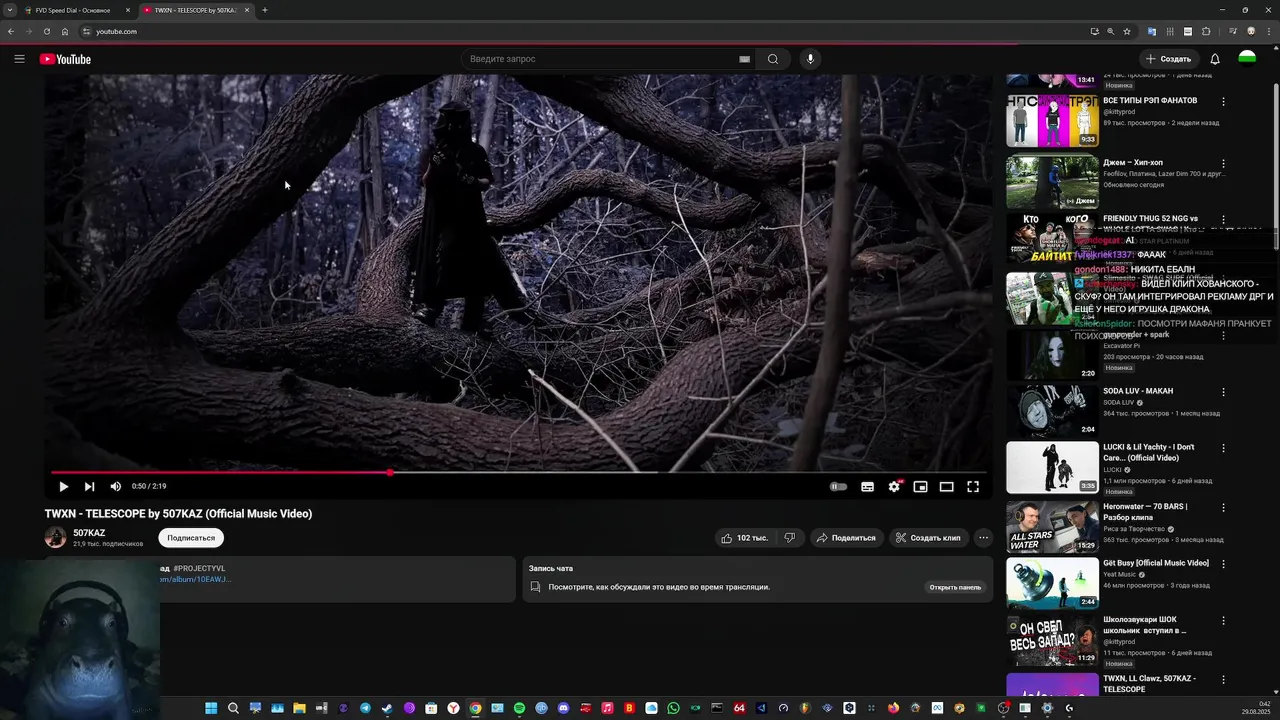Open the on-screen keyboard in search box
Screen dimensions: 1280x720
pyautogui.click(x=744, y=59)
